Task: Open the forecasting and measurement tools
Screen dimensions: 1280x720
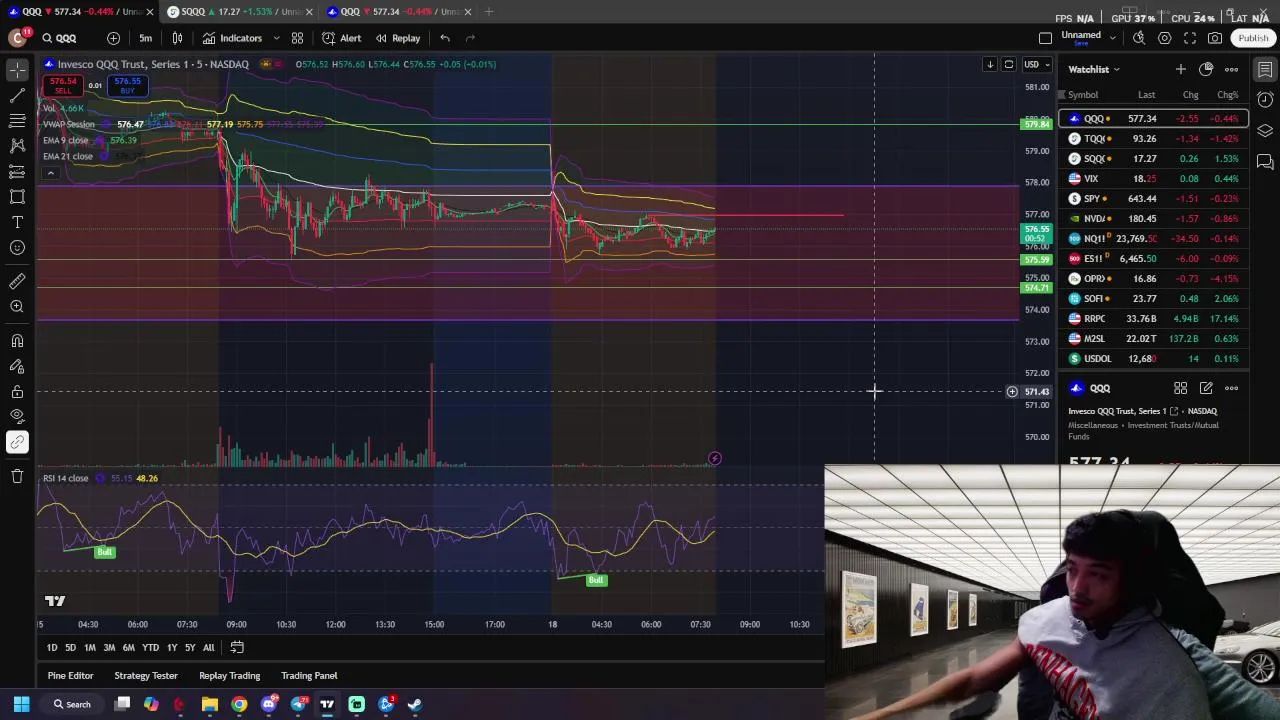Action: point(17,172)
